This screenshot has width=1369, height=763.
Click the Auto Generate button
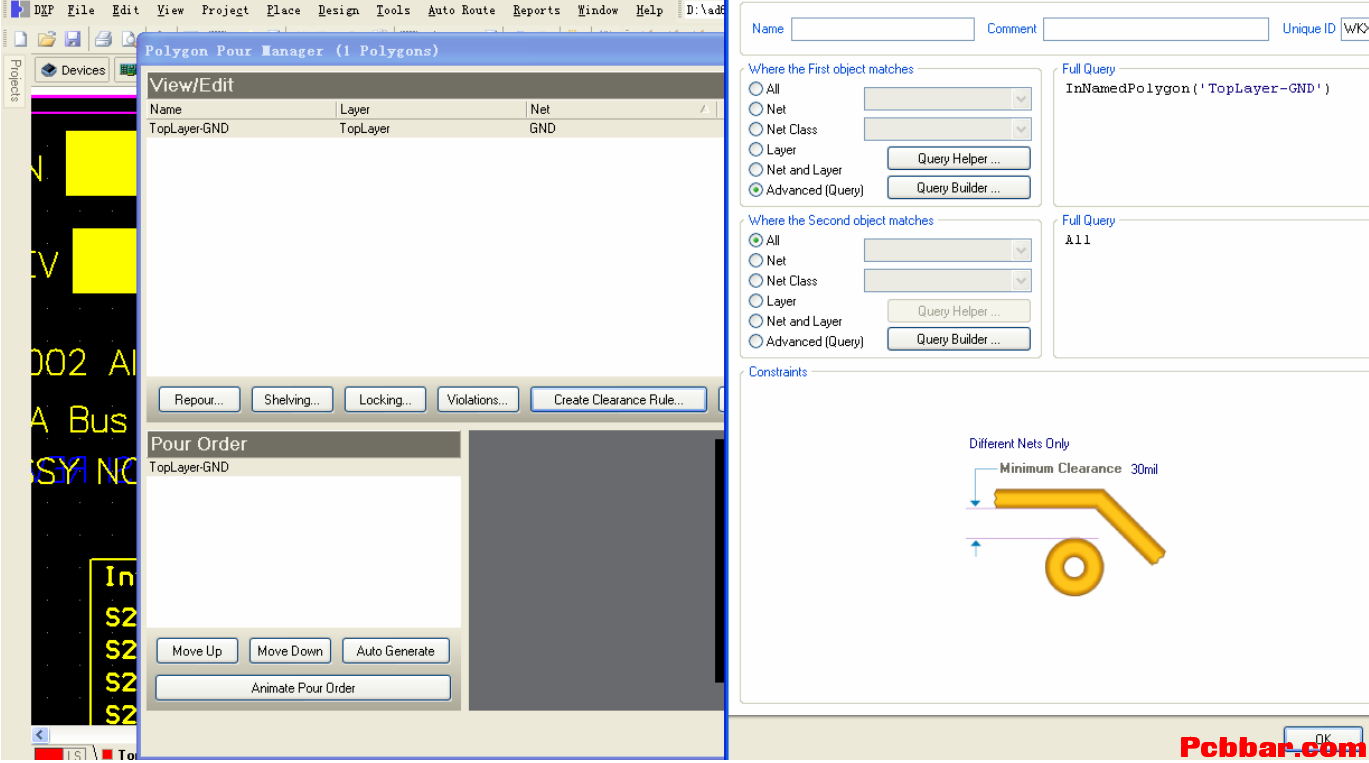(395, 651)
